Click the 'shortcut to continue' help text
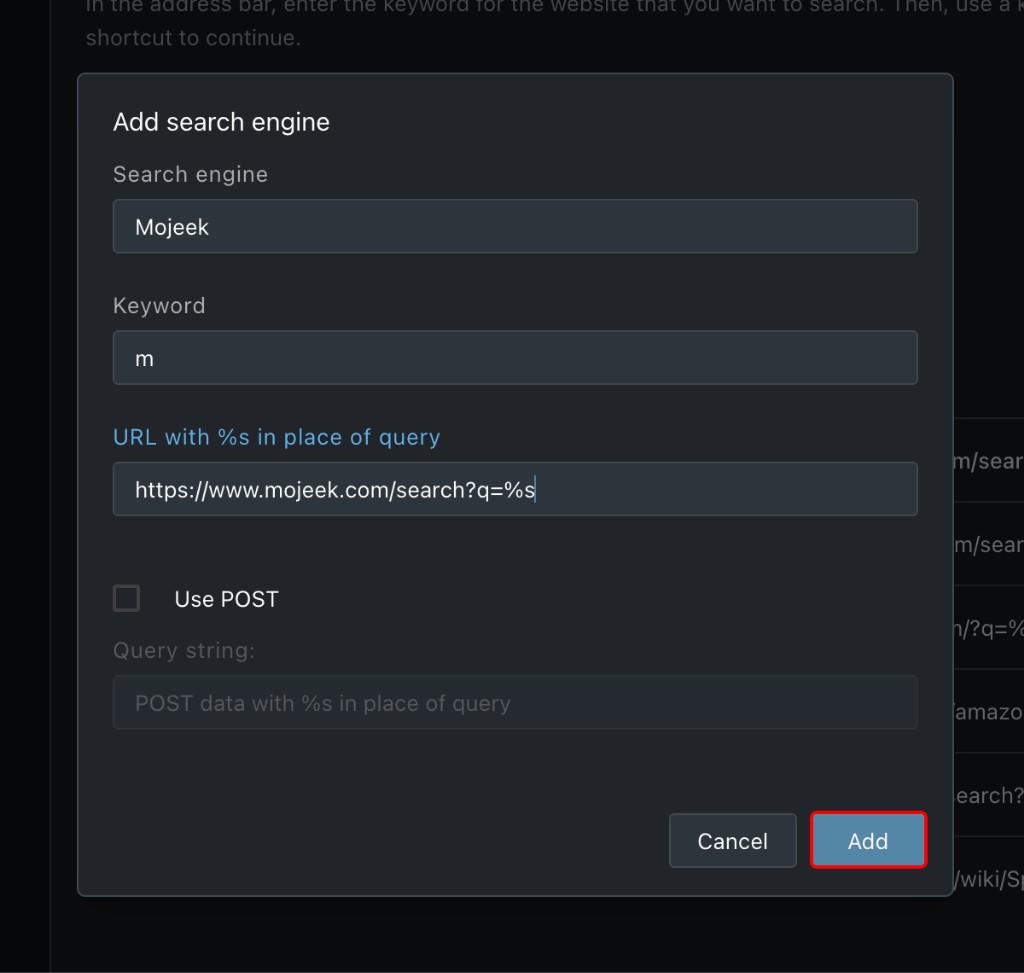Image resolution: width=1024 pixels, height=973 pixels. tap(193, 38)
